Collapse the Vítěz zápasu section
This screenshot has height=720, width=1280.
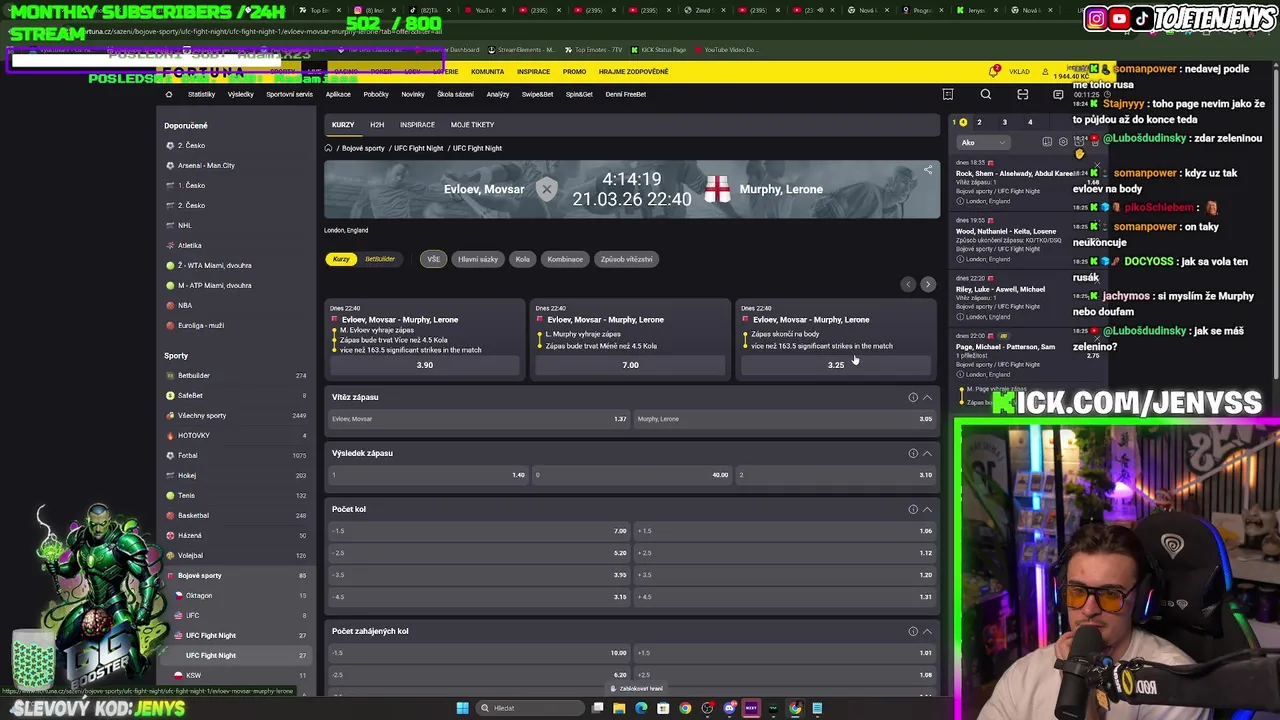[927, 397]
